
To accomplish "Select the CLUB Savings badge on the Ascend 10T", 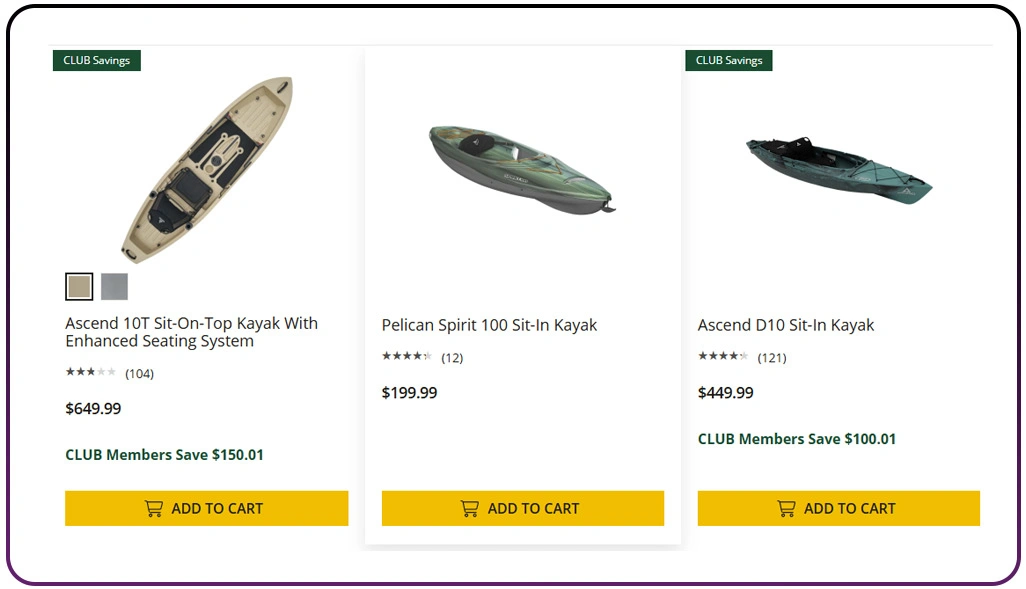I will coord(96,60).
